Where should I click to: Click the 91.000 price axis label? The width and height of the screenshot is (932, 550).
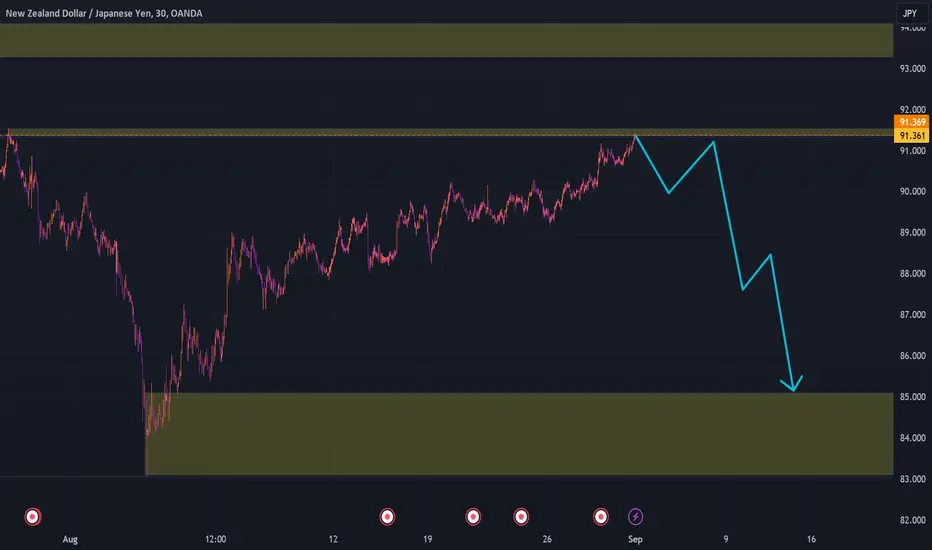point(912,150)
